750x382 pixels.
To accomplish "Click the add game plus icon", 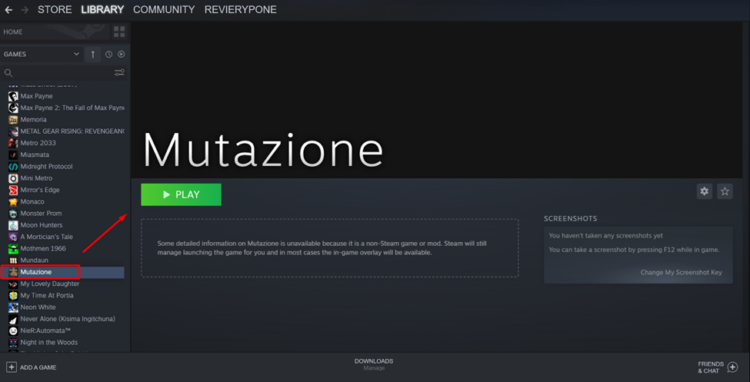I will [x=11, y=367].
